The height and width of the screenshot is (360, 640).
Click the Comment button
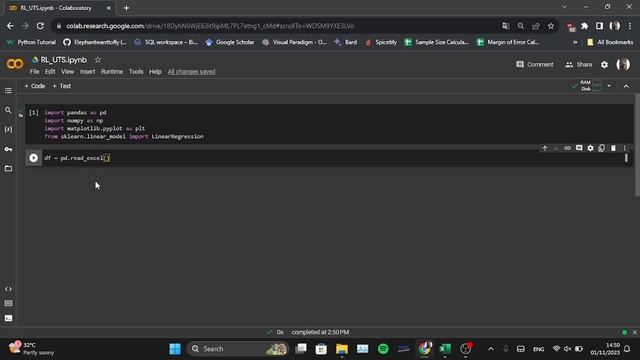pyautogui.click(x=535, y=64)
